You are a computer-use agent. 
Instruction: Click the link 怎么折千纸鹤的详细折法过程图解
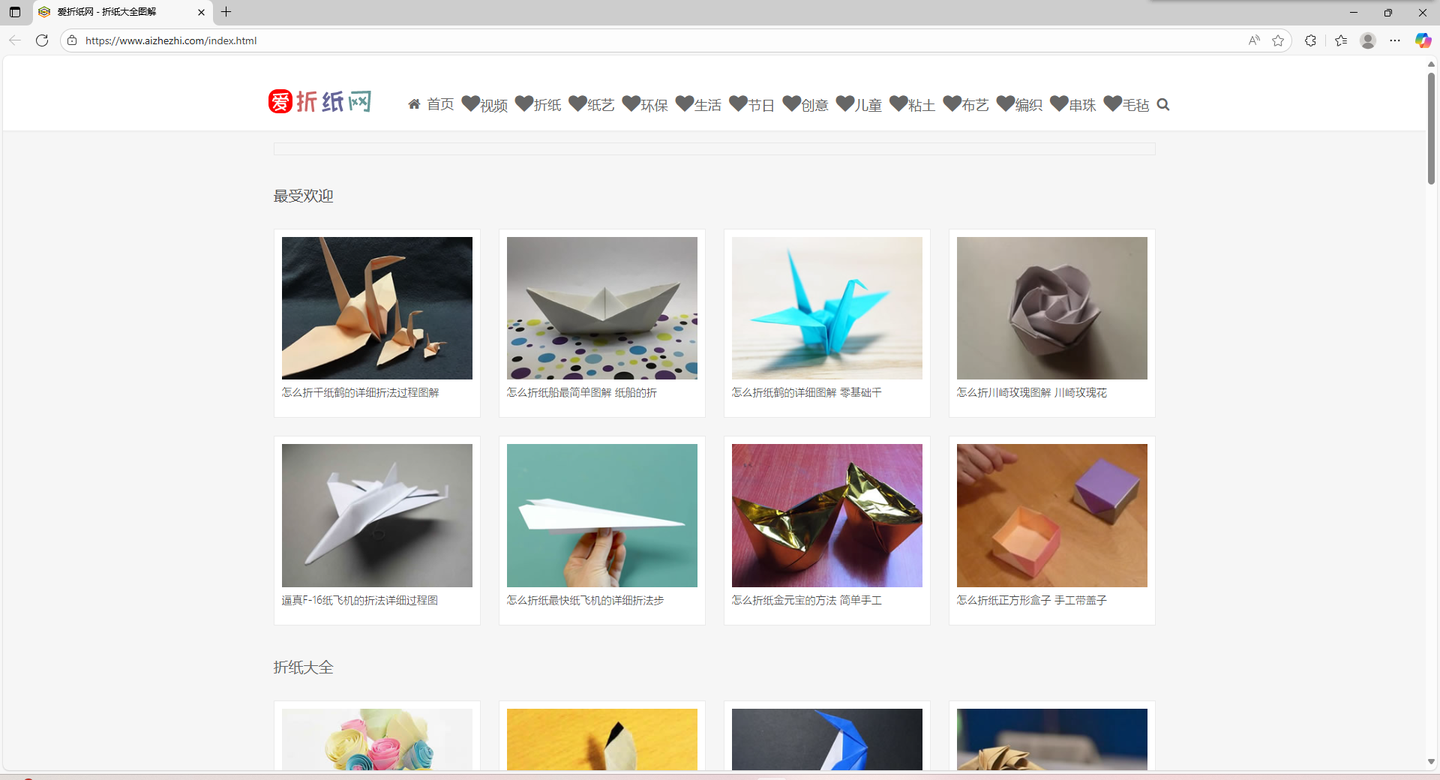pyautogui.click(x=360, y=393)
